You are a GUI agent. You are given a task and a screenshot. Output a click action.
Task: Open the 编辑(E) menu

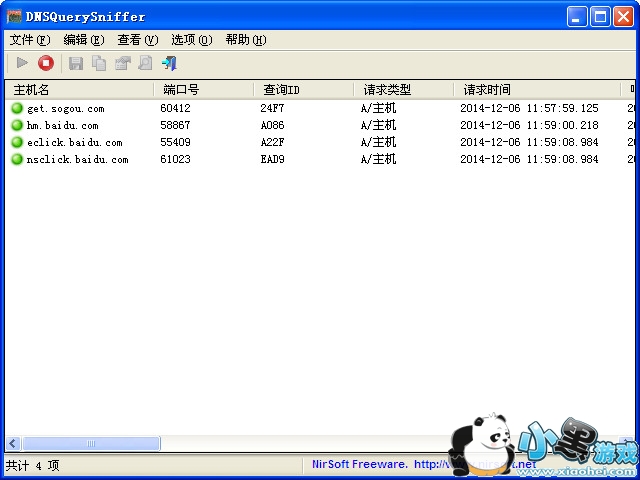[83, 40]
